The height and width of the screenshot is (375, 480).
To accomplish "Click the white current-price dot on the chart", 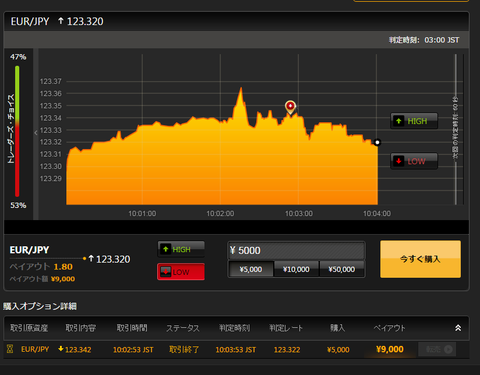I will pos(377,142).
